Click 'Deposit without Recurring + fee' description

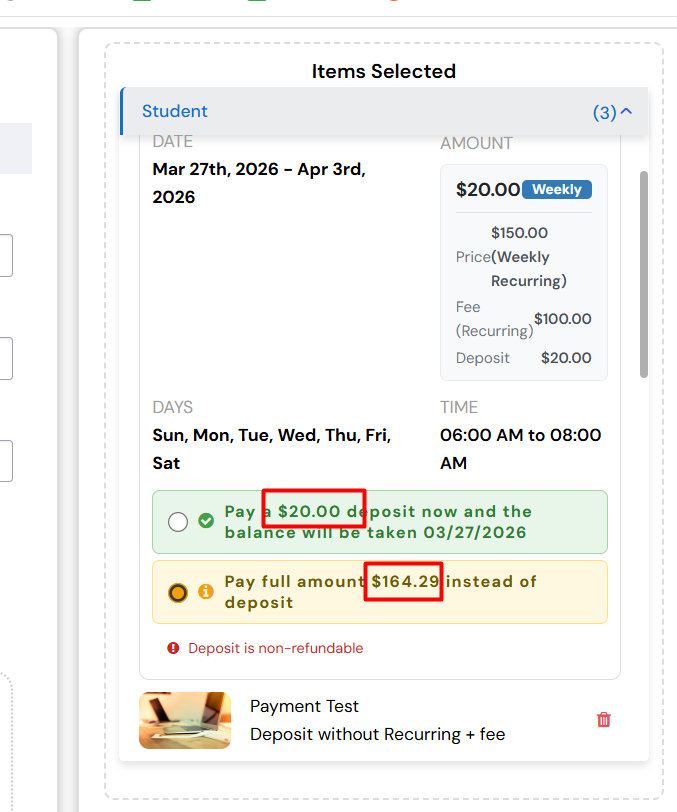377,734
